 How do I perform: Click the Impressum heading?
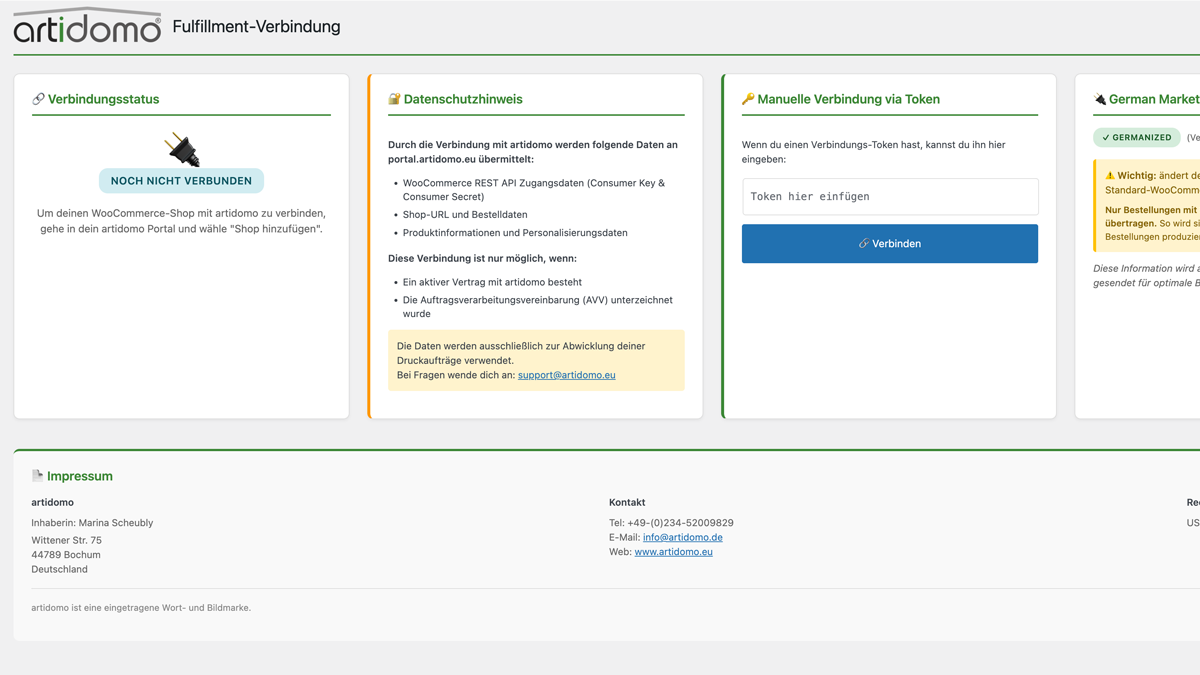click(x=80, y=476)
